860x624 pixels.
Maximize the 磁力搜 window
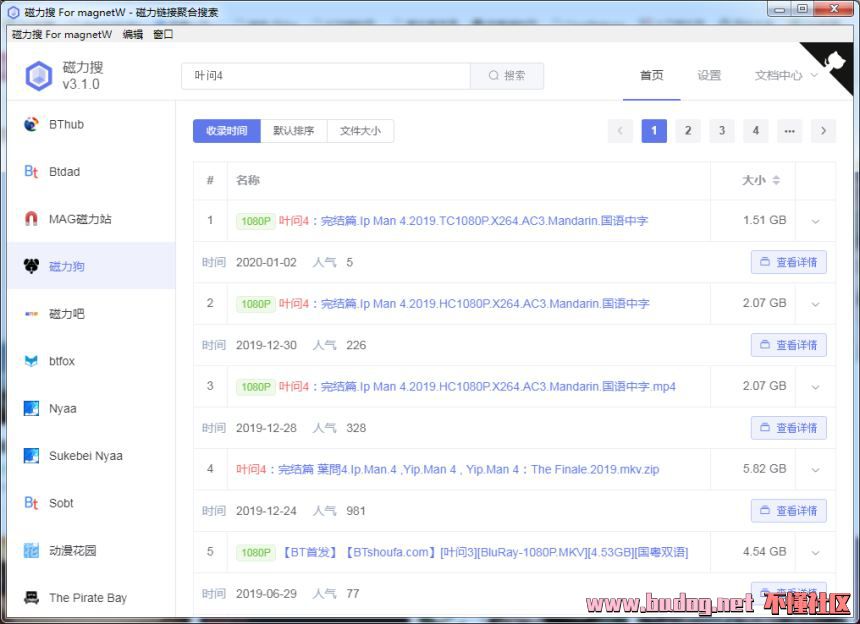[x=802, y=9]
